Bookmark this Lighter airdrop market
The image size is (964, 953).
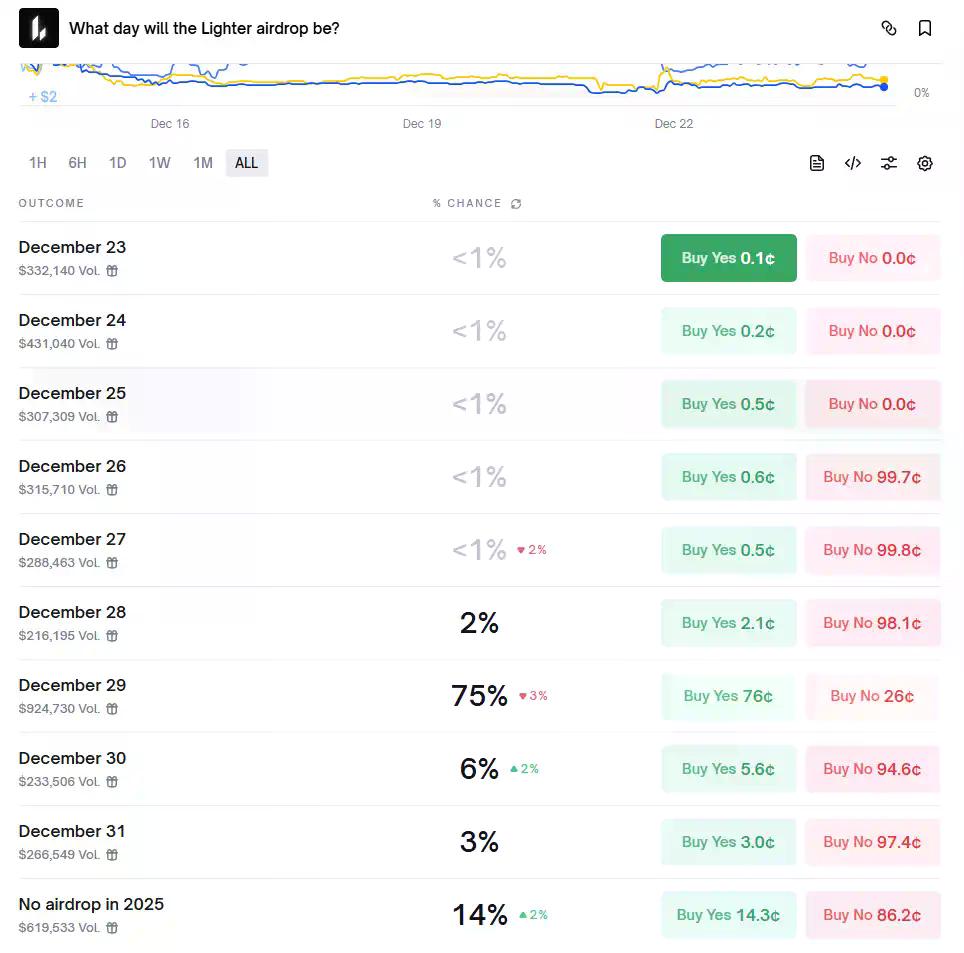coord(925,28)
